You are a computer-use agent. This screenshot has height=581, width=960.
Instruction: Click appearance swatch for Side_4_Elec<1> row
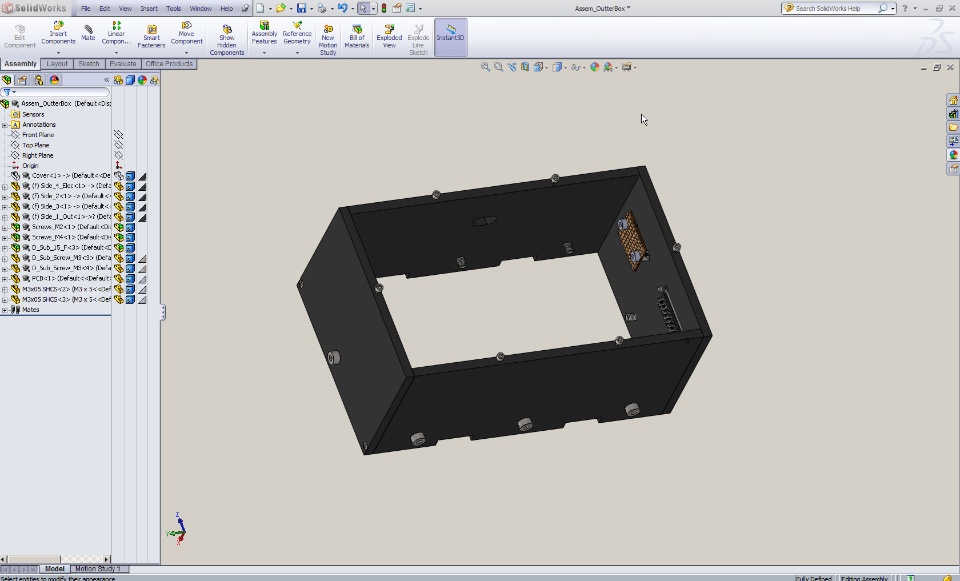(x=142, y=186)
